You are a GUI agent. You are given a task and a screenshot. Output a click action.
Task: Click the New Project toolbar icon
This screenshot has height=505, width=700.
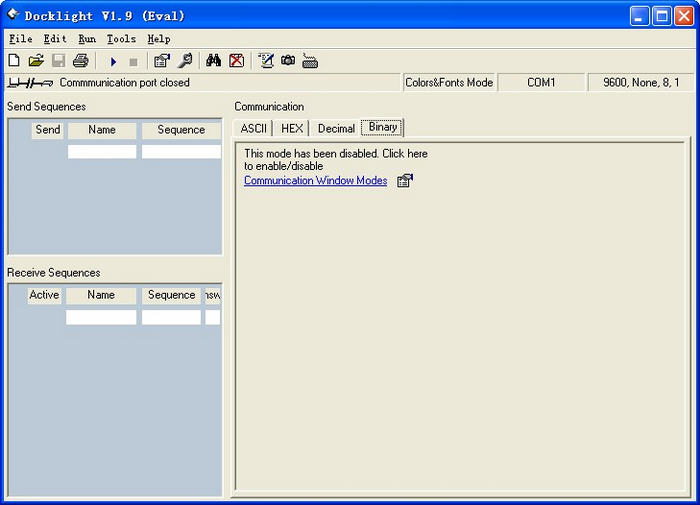click(14, 60)
